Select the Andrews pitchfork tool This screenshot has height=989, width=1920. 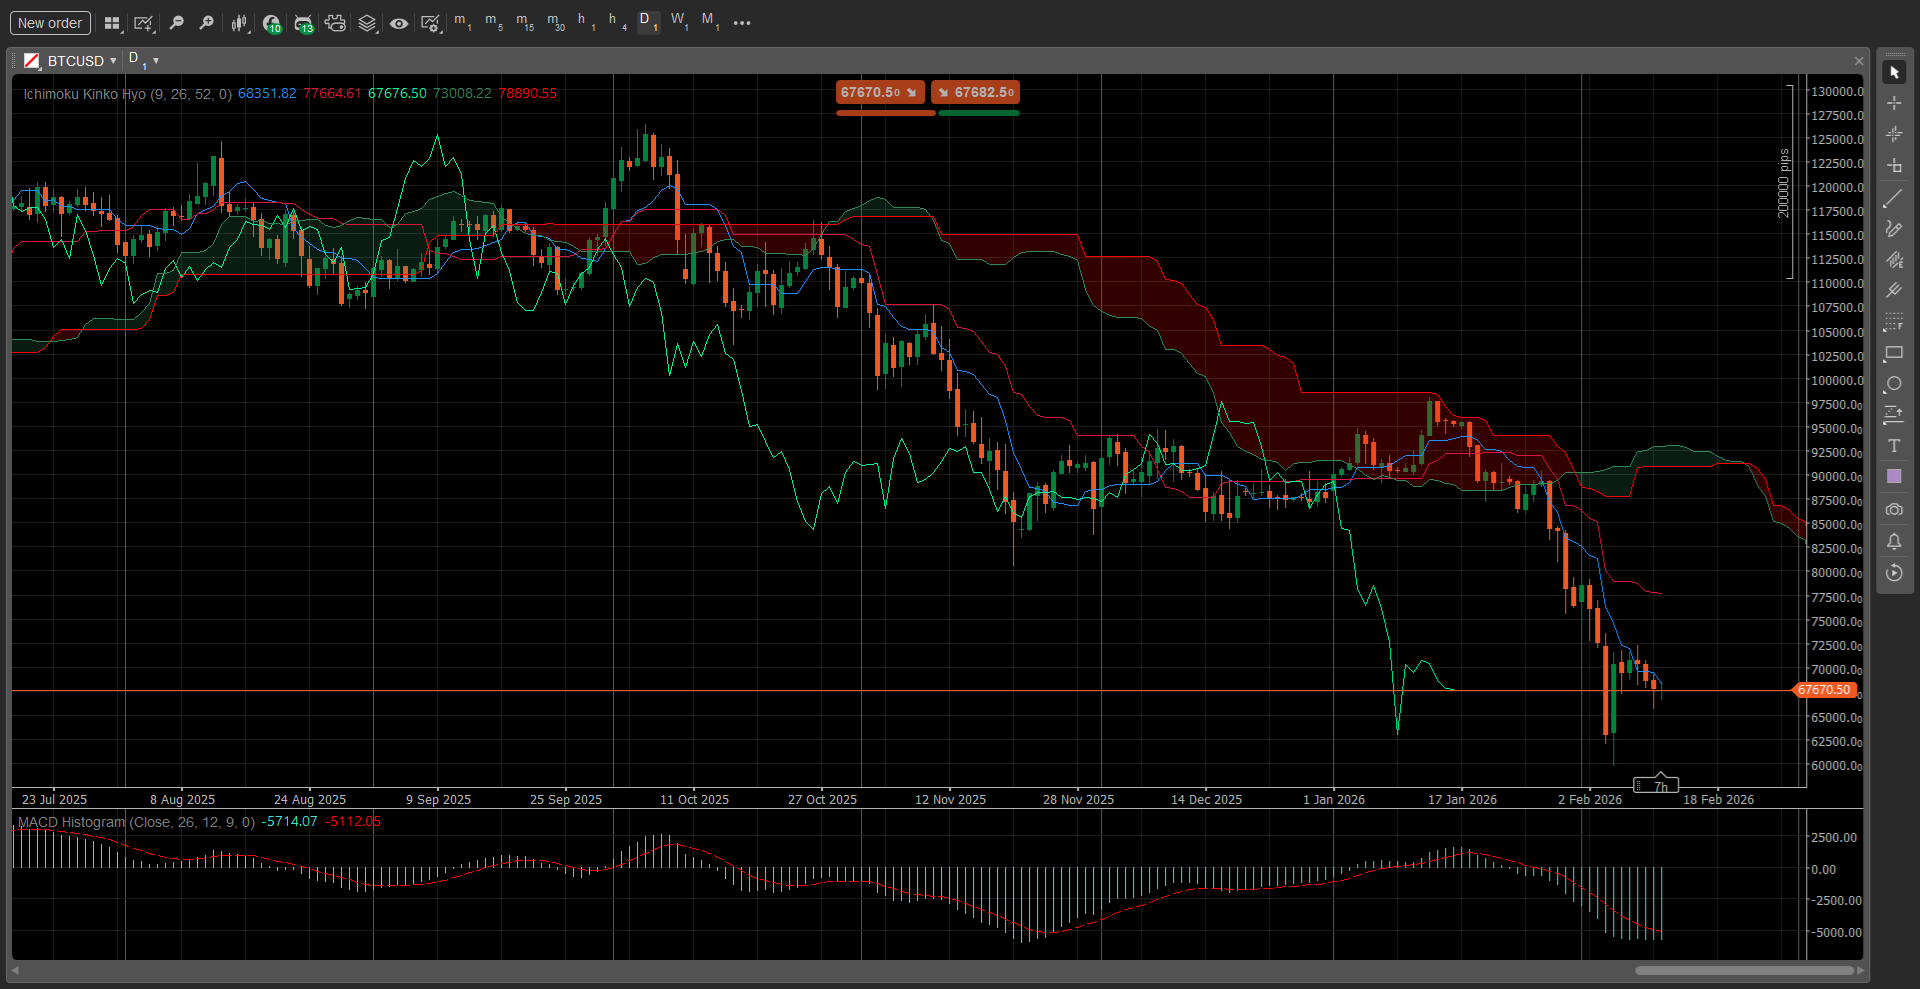[x=1894, y=291]
